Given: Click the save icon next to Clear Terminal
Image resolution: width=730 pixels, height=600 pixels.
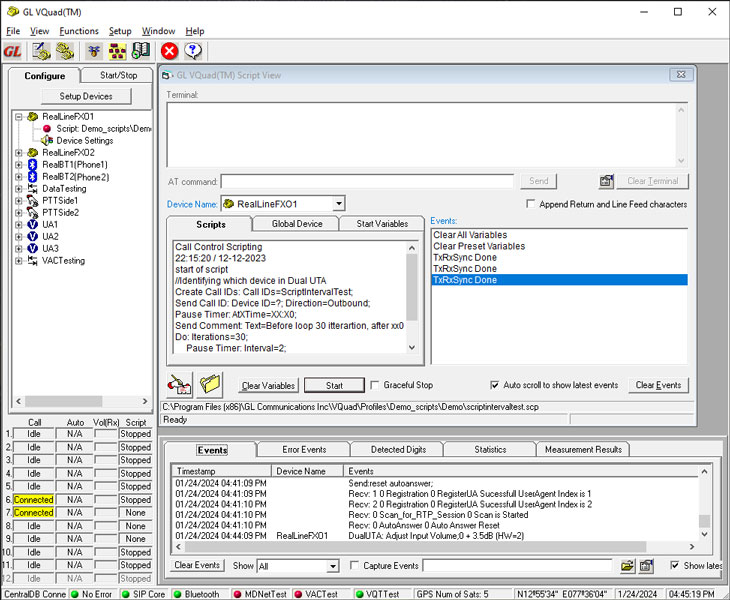Looking at the screenshot, I should pos(606,181).
